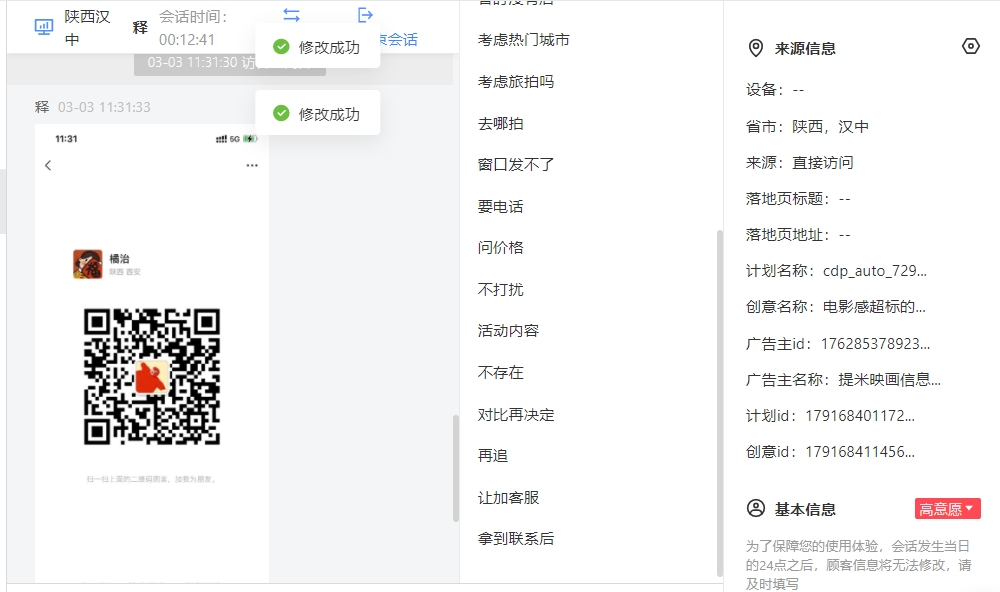Click the transfer session arrows icon
The image size is (1000, 592).
tap(291, 15)
